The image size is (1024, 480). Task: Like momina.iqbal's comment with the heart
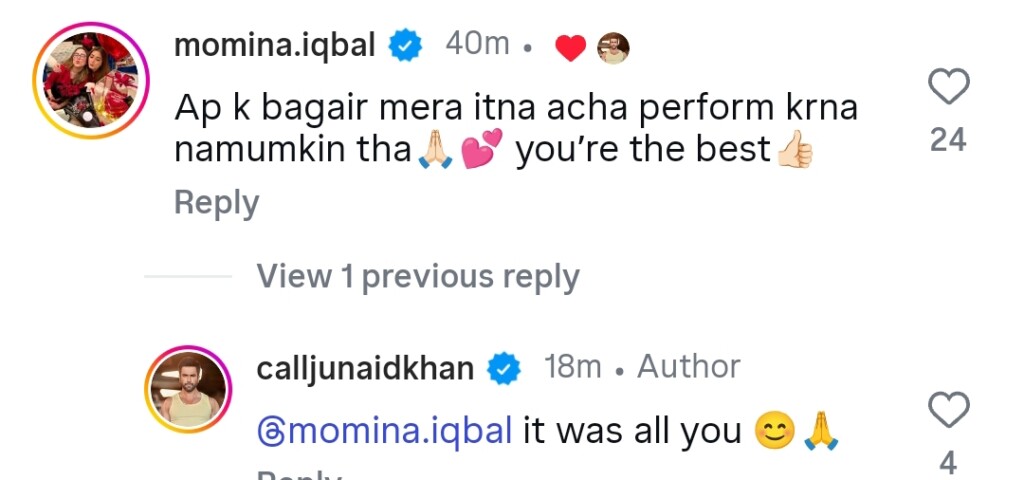click(x=948, y=89)
